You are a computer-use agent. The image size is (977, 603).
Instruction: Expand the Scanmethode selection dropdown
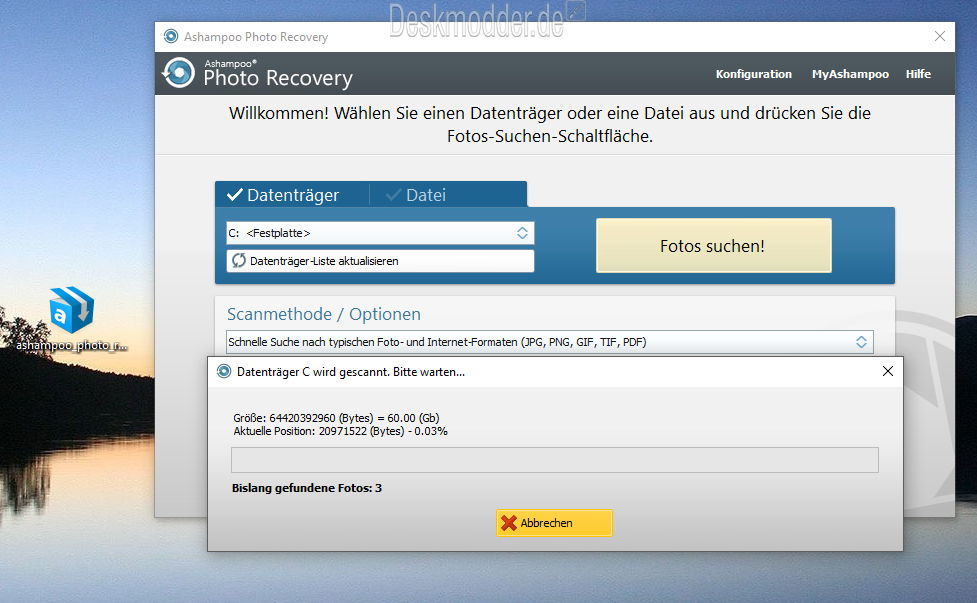point(549,342)
